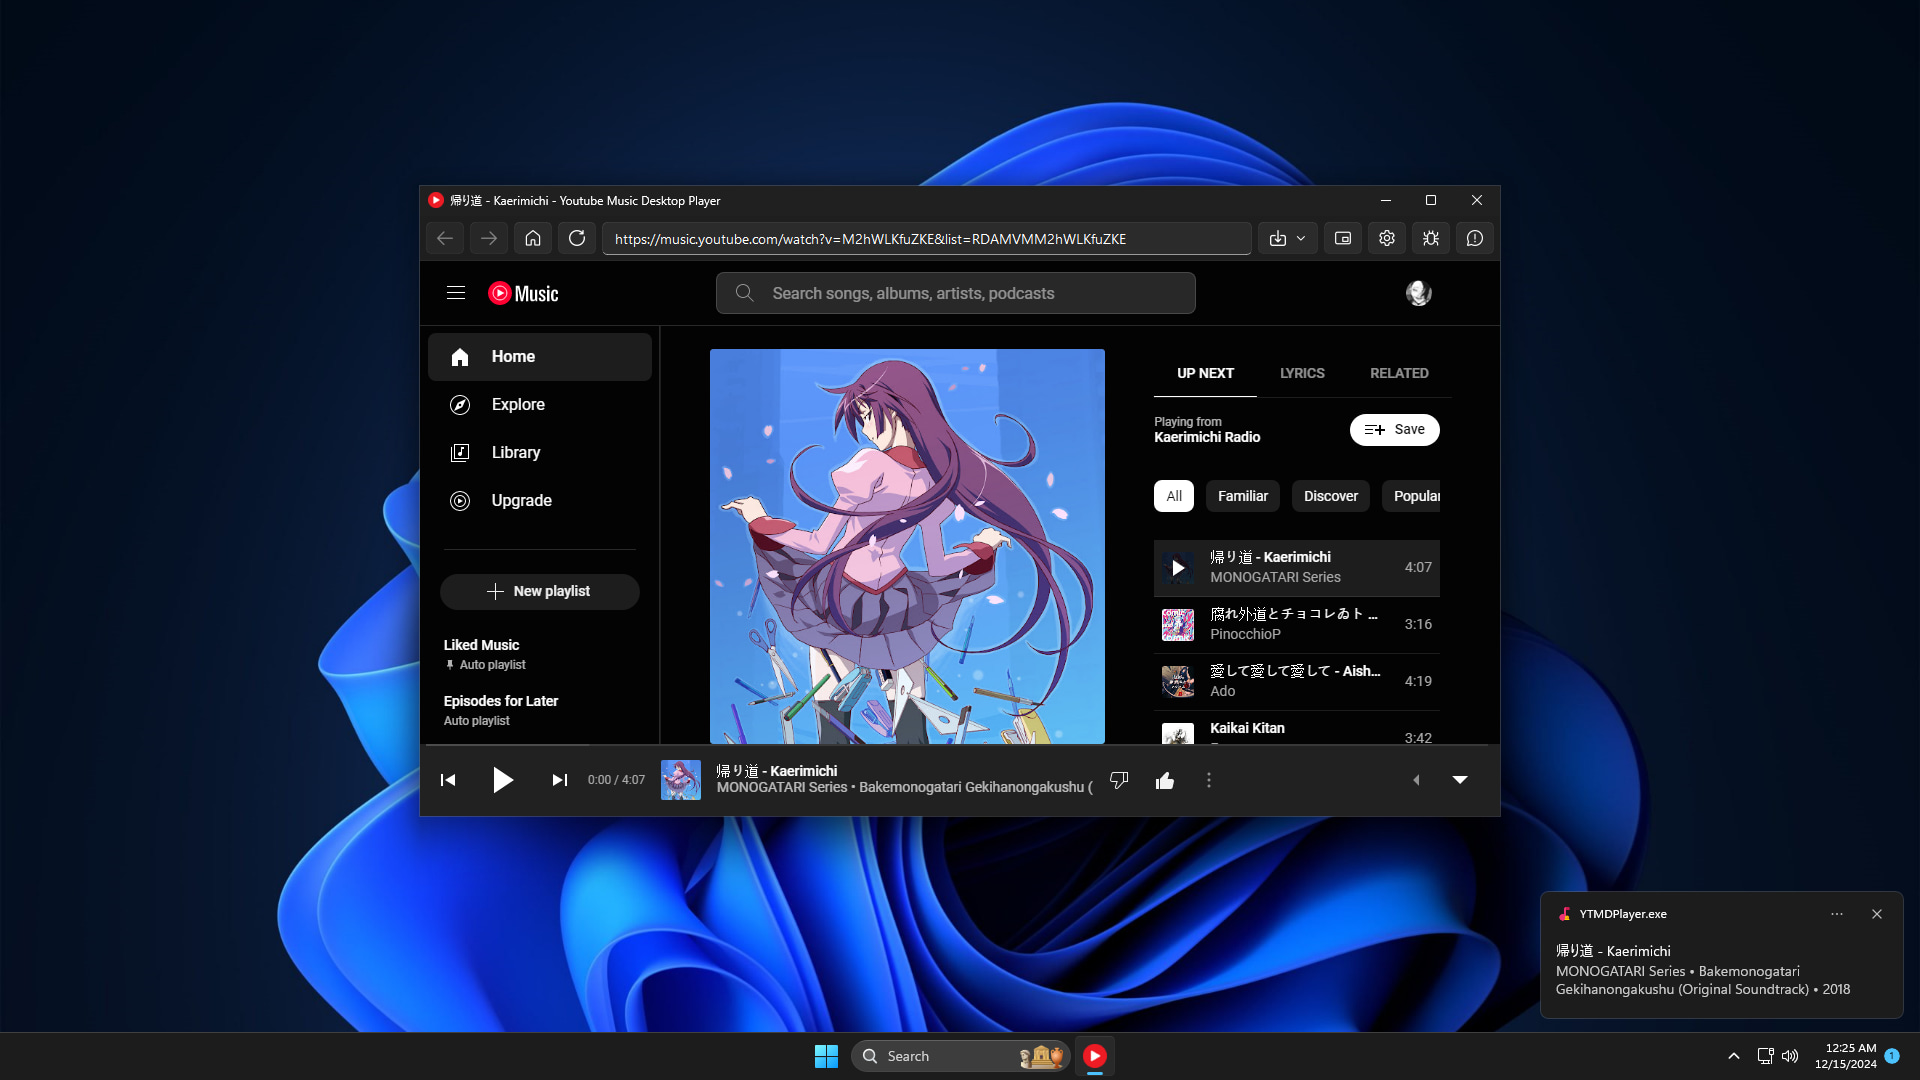Click the feedback report icon in toolbar
The image size is (1920, 1080).
click(1475, 238)
